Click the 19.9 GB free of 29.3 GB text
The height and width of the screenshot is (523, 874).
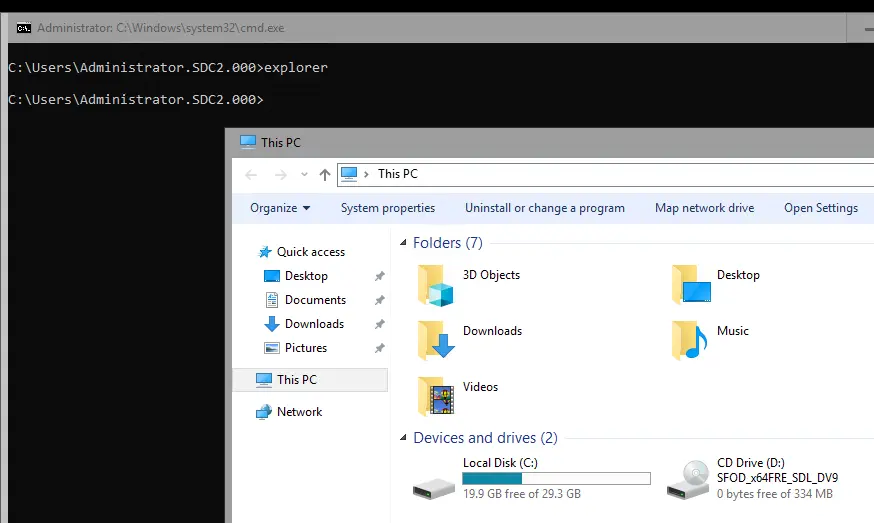click(x=522, y=494)
